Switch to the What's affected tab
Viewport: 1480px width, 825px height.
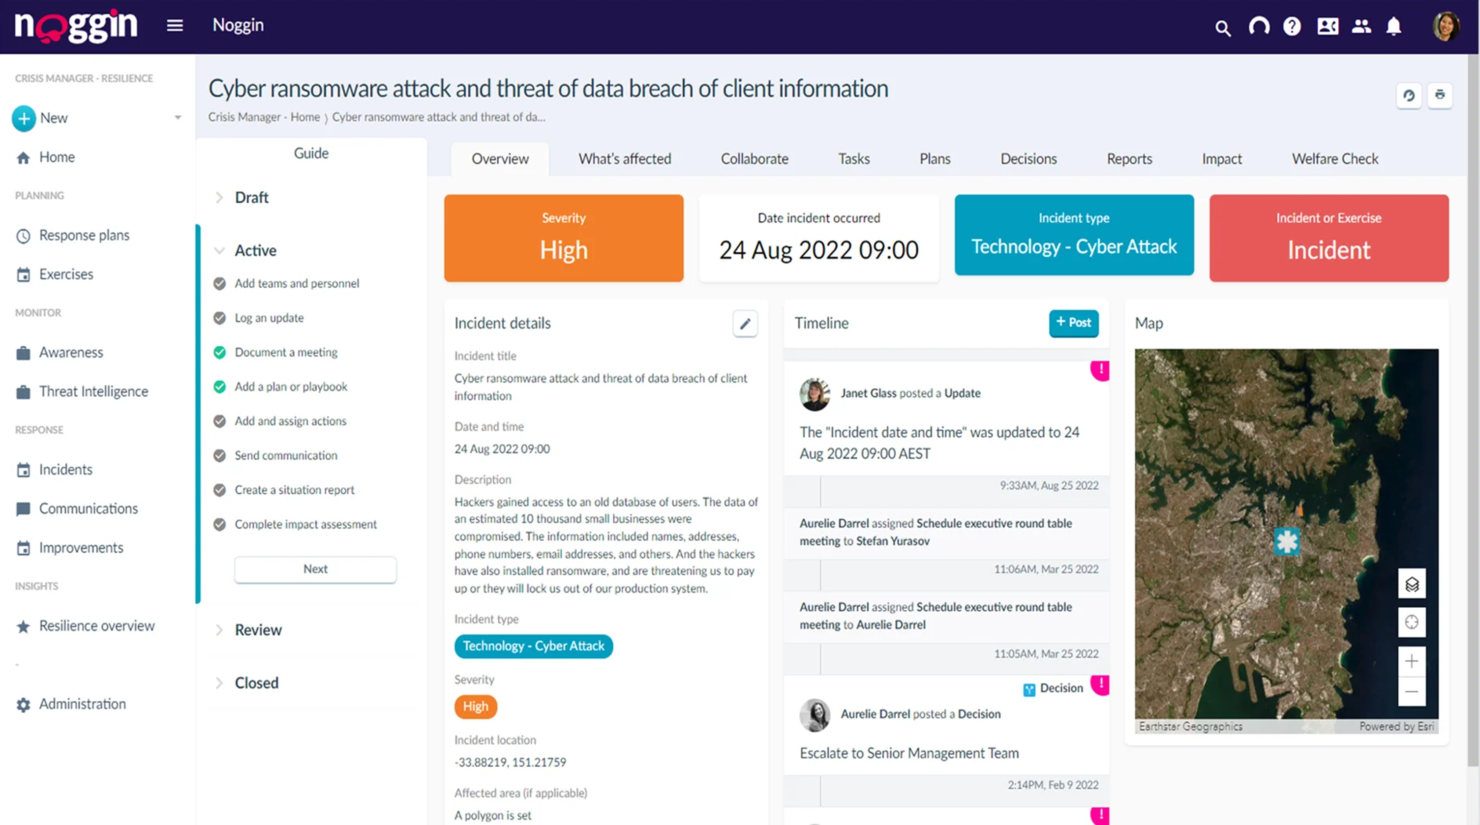[x=624, y=158]
